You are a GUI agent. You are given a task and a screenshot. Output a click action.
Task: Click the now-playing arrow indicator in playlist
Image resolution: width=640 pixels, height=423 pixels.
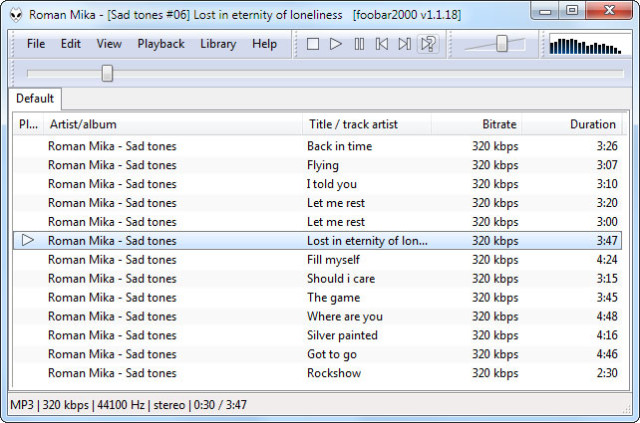click(x=28, y=240)
